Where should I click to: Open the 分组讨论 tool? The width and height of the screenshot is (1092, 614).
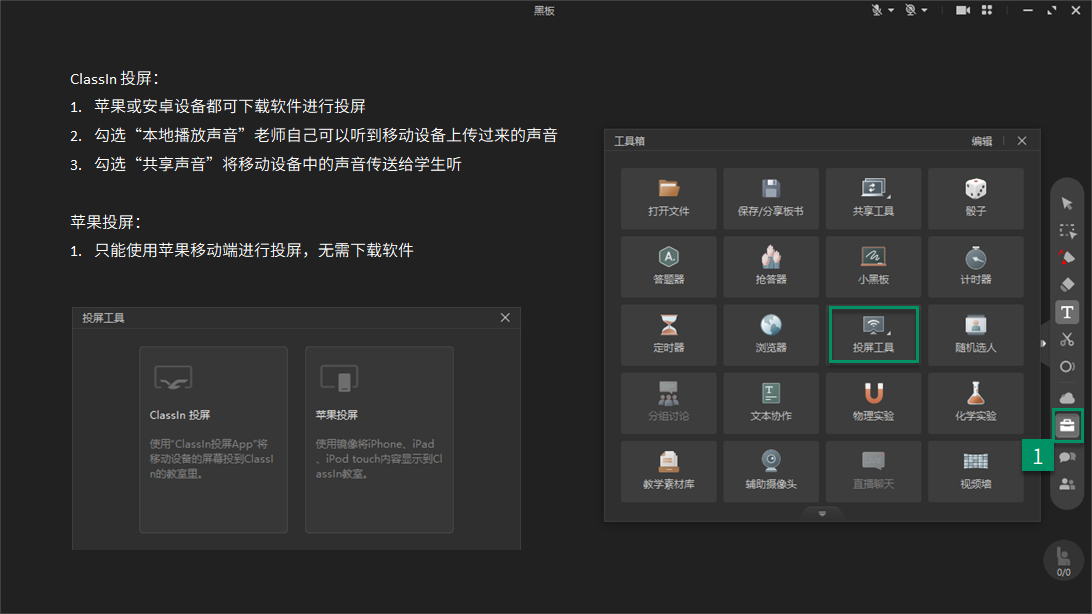[669, 403]
